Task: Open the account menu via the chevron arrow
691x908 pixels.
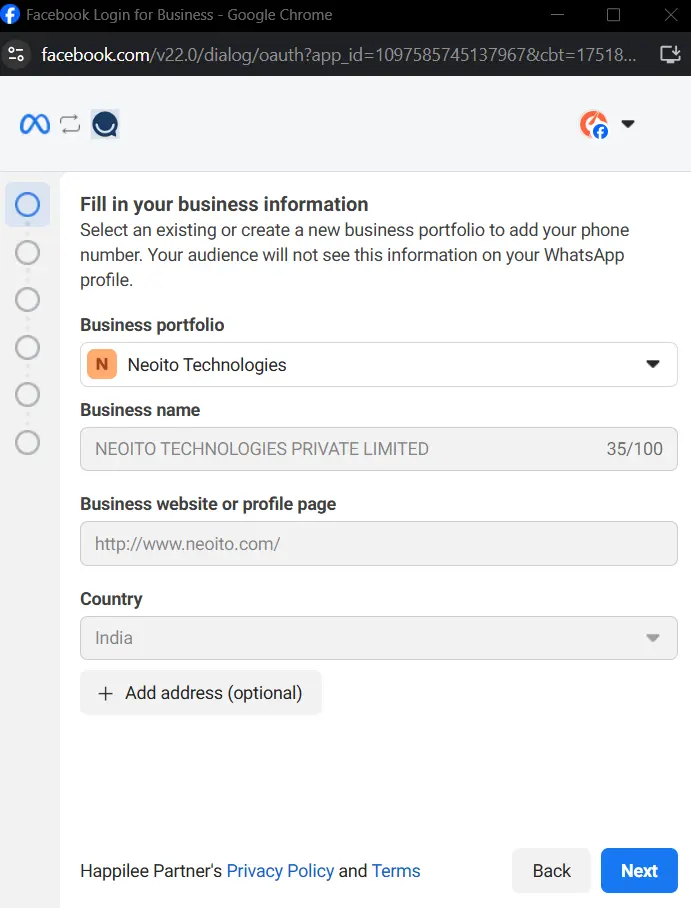Action: [628, 123]
